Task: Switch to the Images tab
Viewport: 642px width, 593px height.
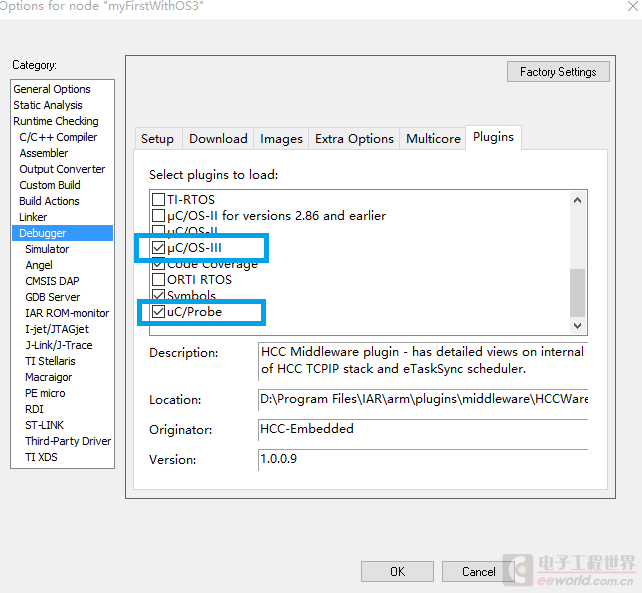Action: point(281,139)
